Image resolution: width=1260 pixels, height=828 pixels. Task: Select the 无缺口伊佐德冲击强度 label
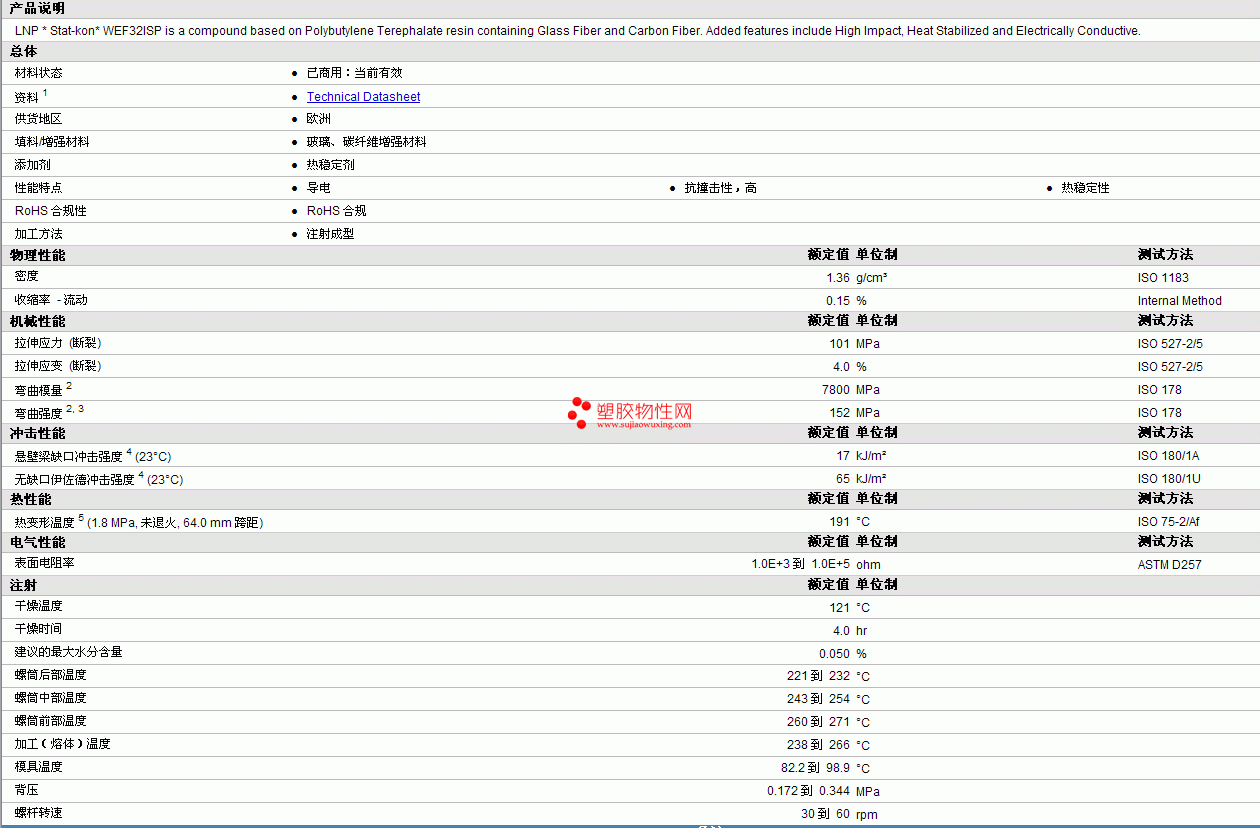coord(74,479)
